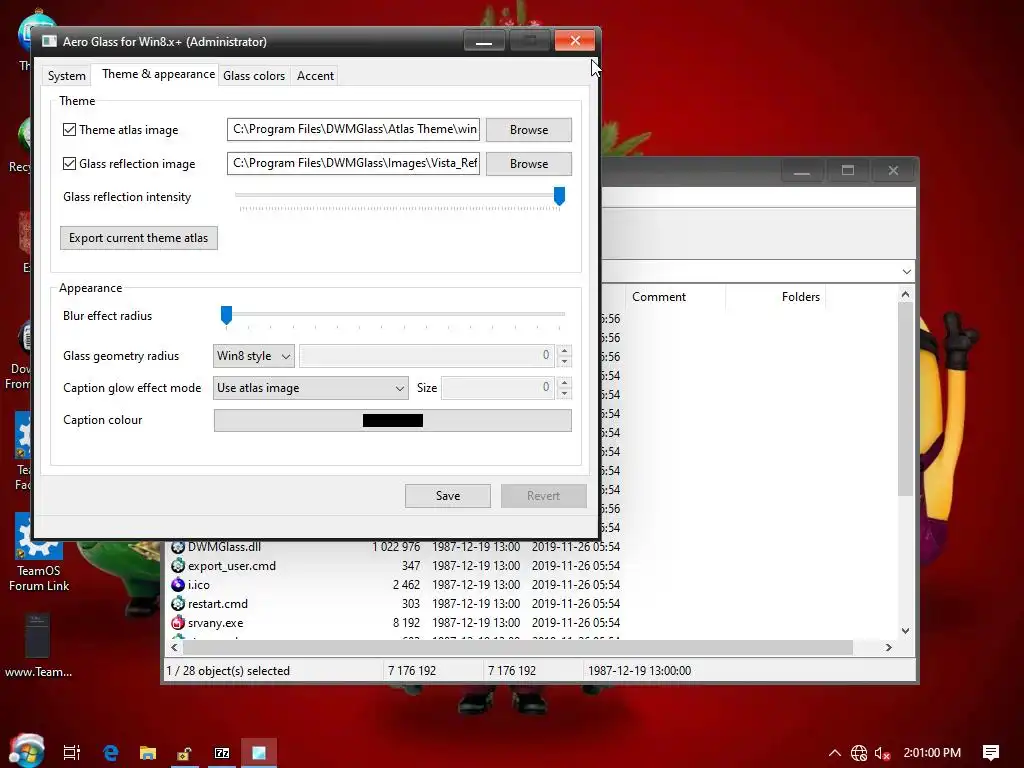Click network globe tray icon
Viewport: 1024px width, 768px height.
(x=859, y=753)
